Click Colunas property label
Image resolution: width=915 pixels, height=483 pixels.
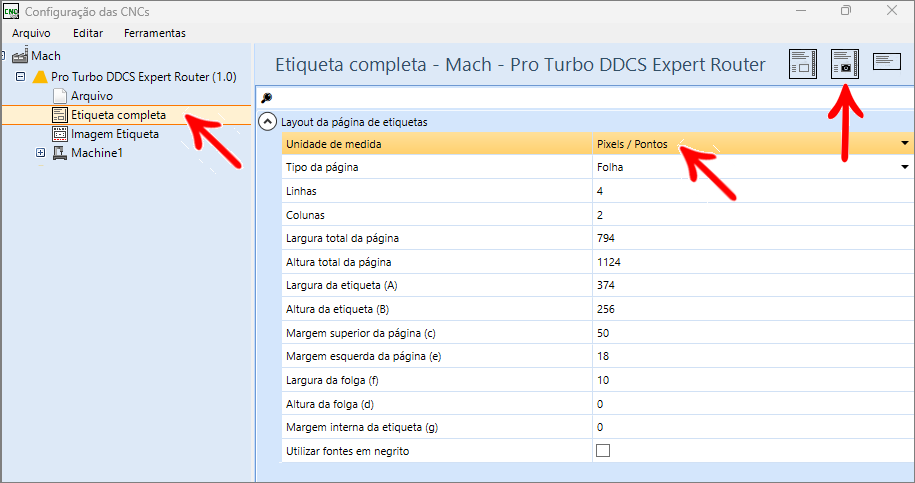coord(305,215)
